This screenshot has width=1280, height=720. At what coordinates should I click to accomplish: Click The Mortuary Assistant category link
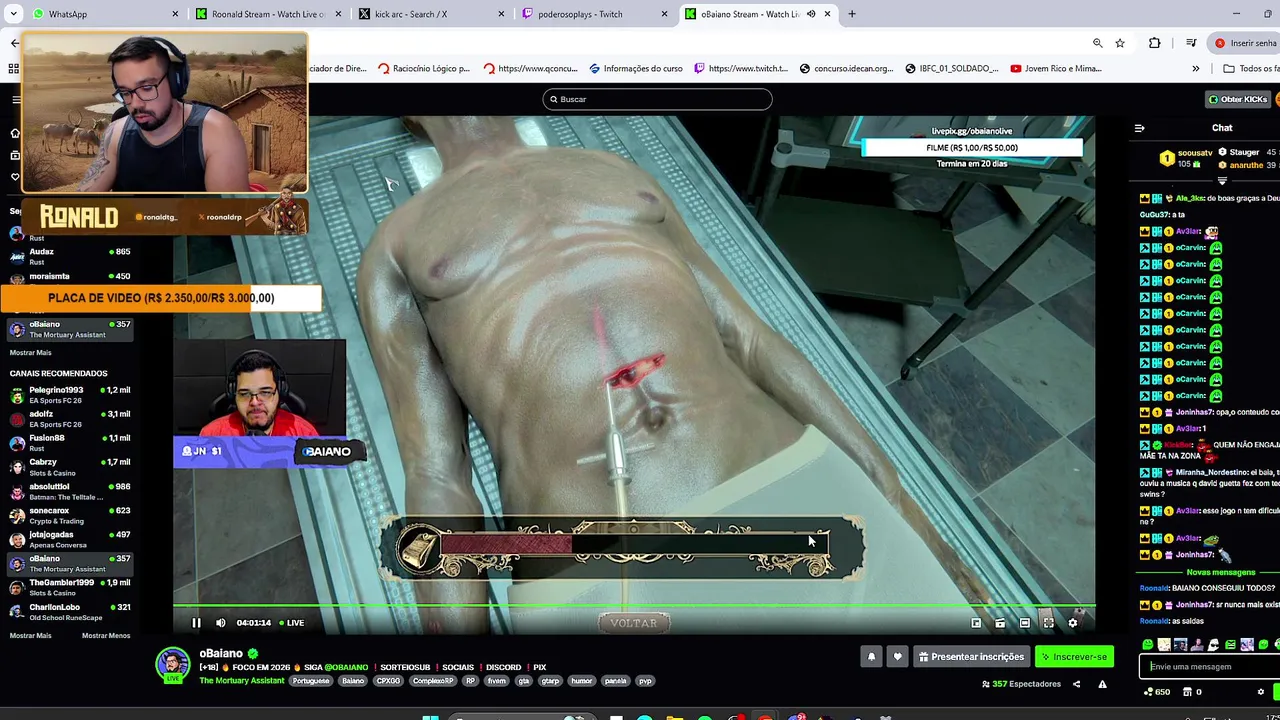click(x=242, y=681)
